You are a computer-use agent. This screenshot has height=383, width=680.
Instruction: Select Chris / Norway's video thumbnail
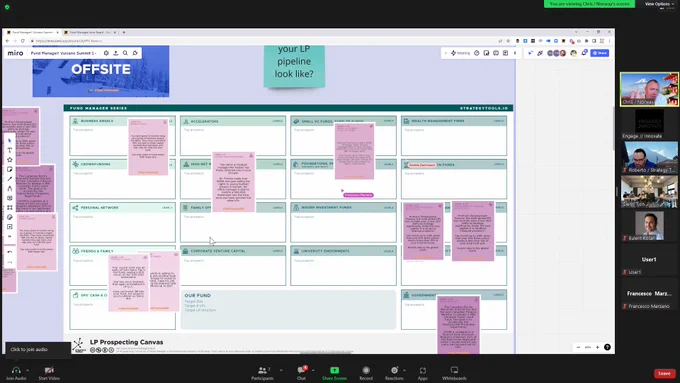coord(649,89)
